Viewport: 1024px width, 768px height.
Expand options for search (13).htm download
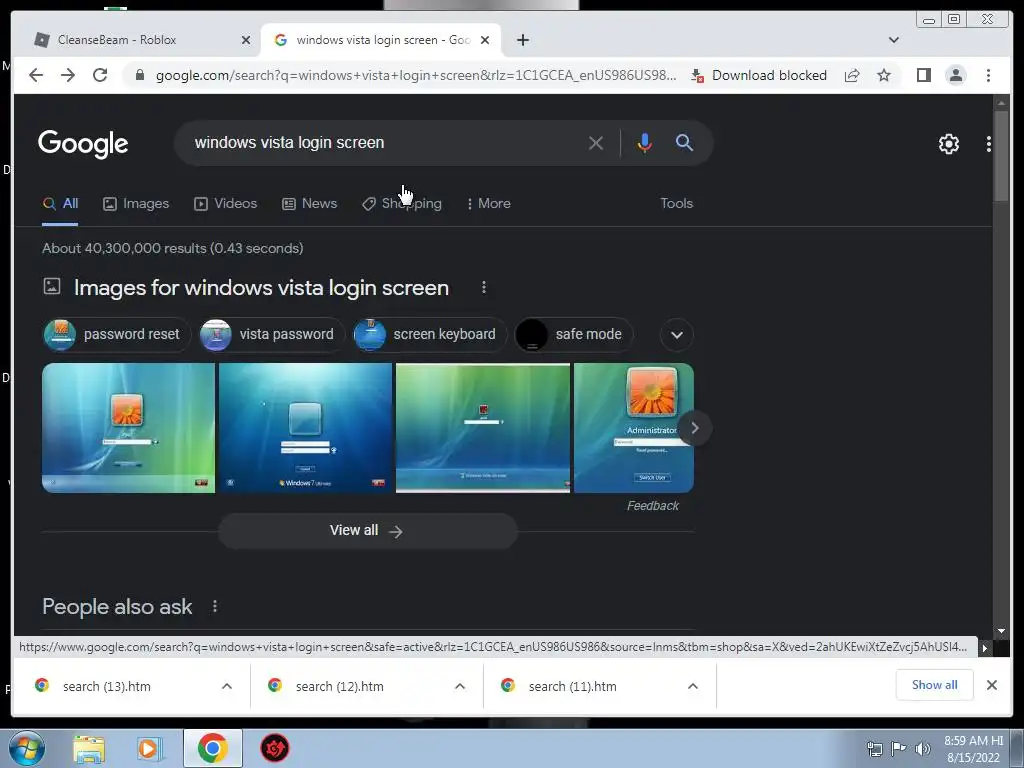click(227, 686)
